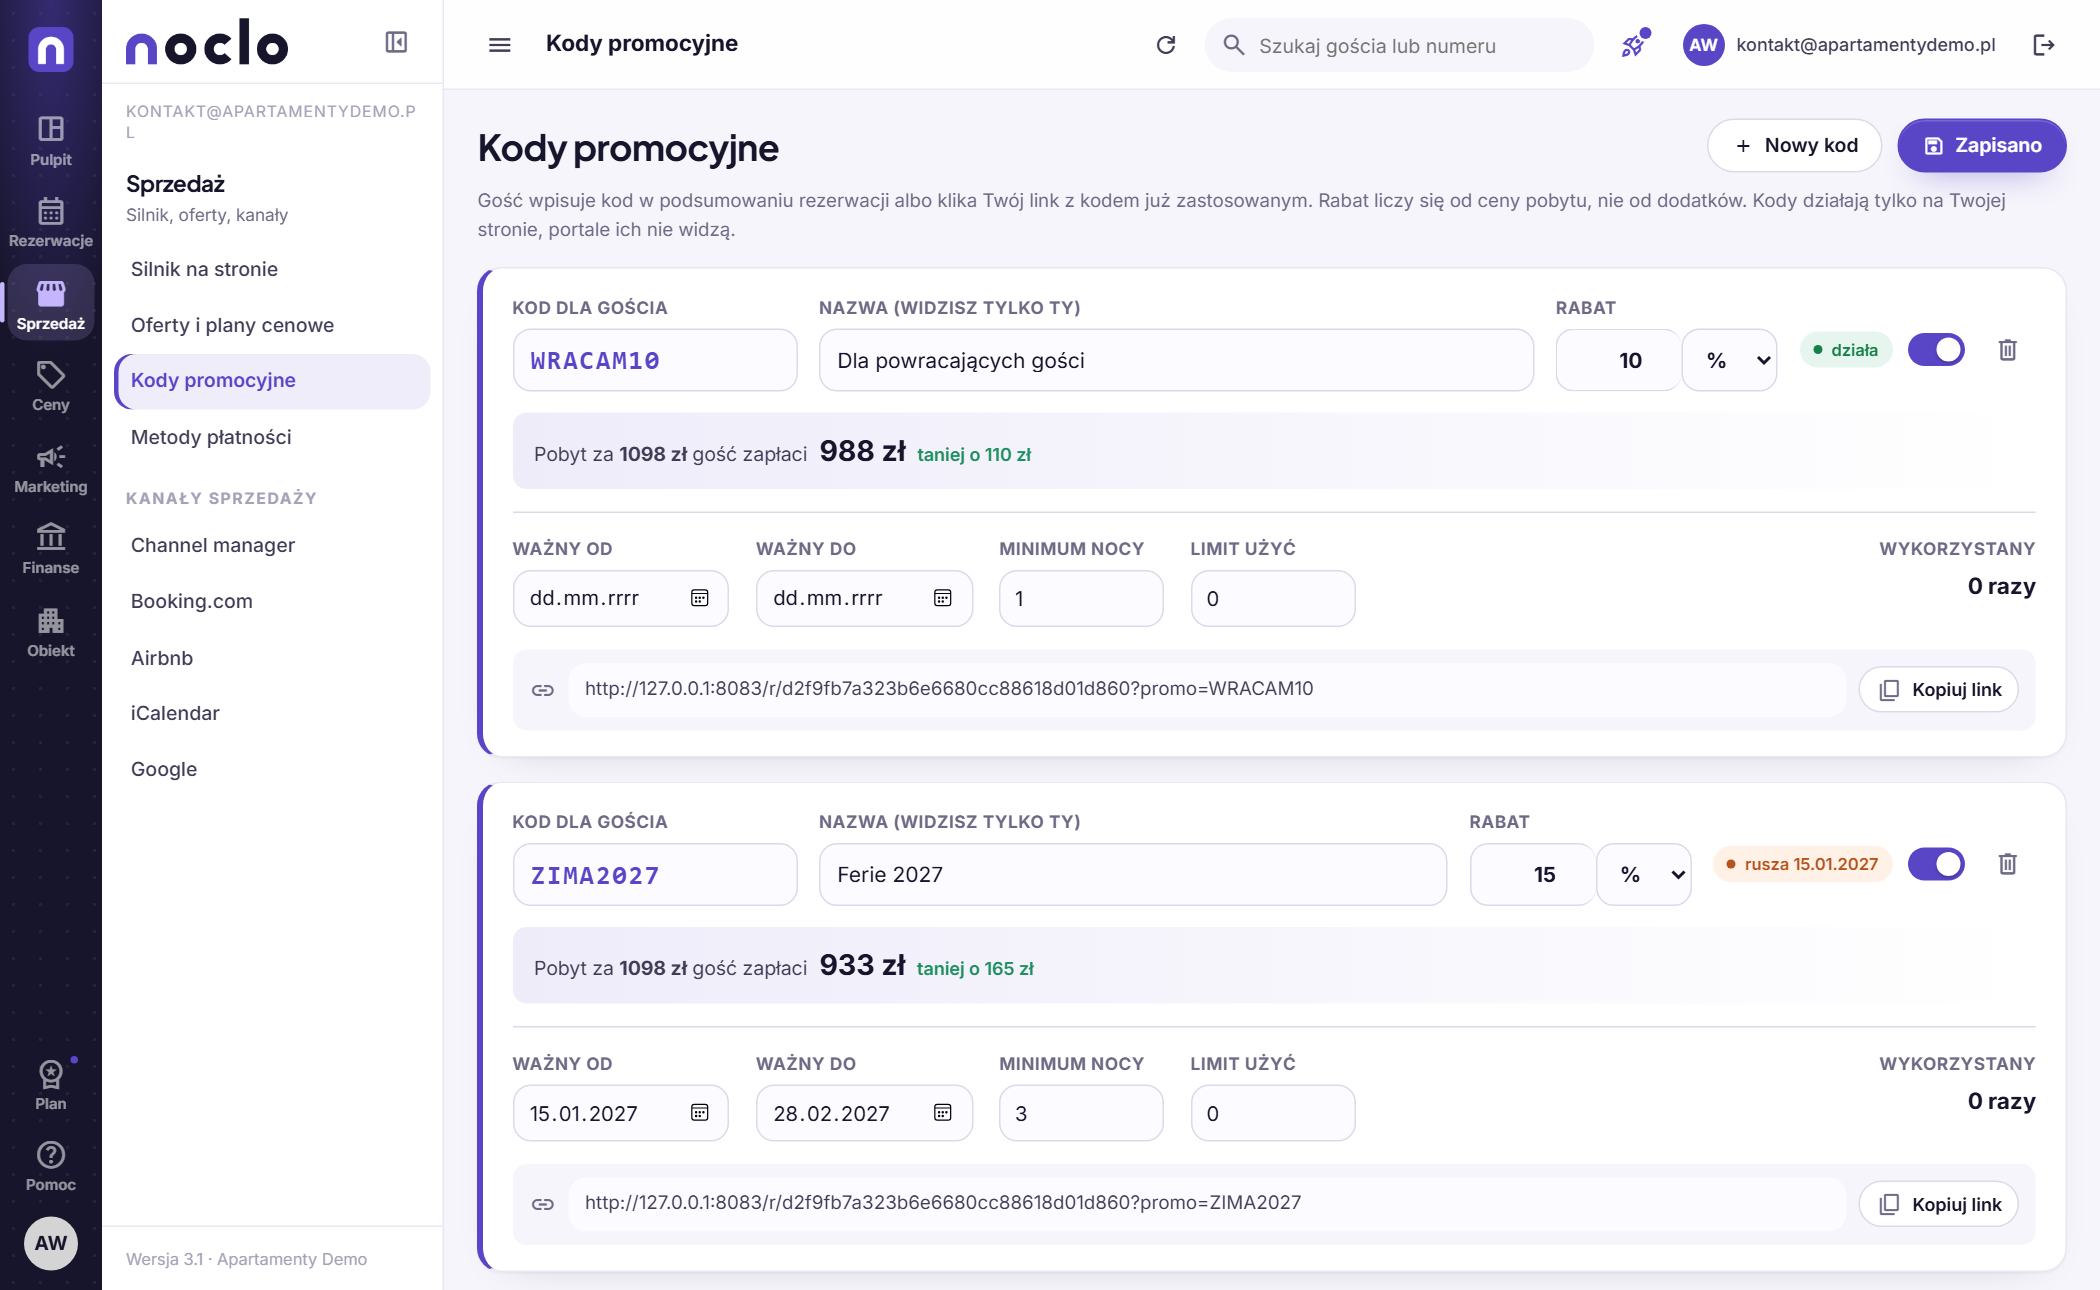Delete the ZIMA2027 promo code
This screenshot has height=1290, width=2100.
click(2007, 864)
